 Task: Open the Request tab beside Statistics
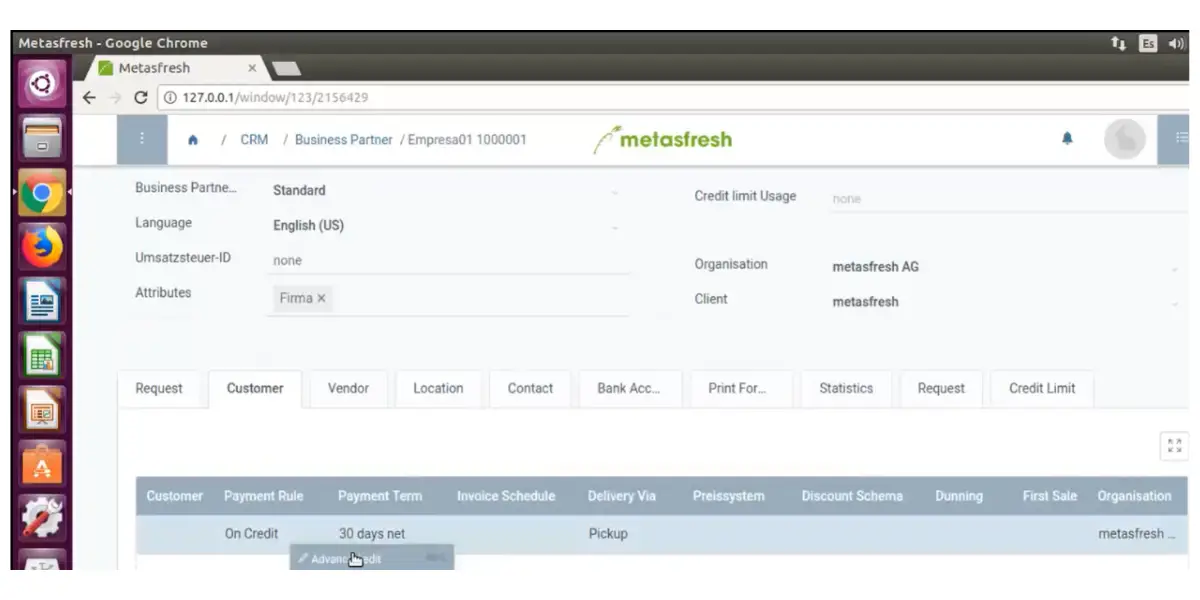click(x=941, y=388)
